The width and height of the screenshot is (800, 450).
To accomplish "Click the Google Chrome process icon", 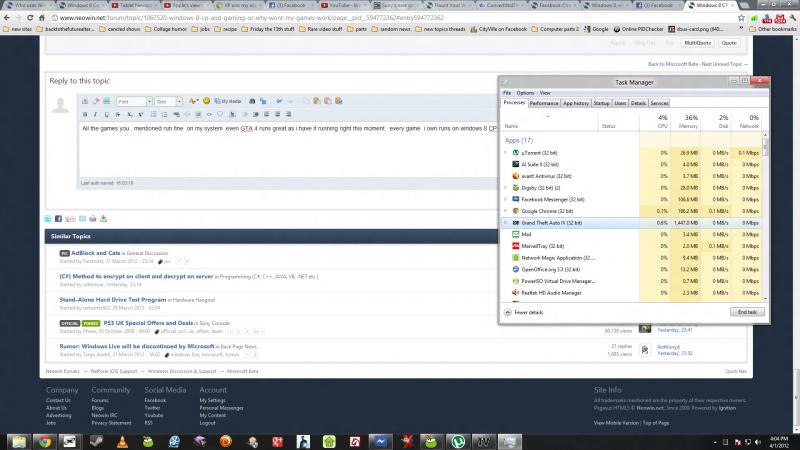I will [515, 211].
